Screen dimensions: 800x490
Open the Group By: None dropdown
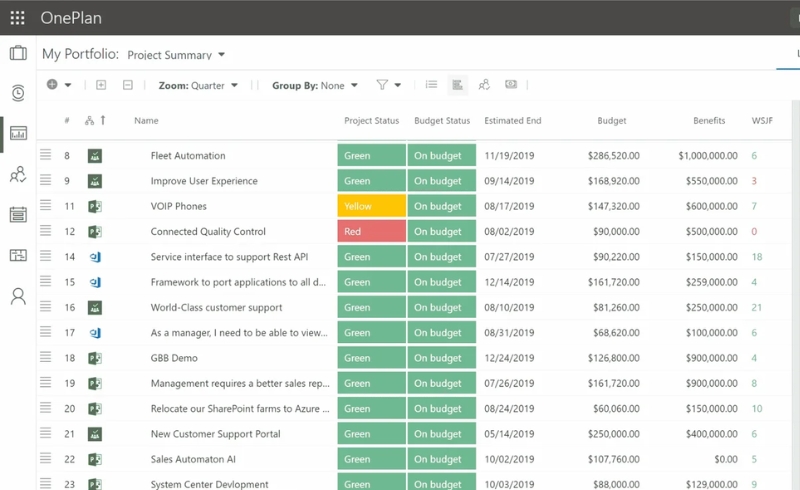(314, 85)
